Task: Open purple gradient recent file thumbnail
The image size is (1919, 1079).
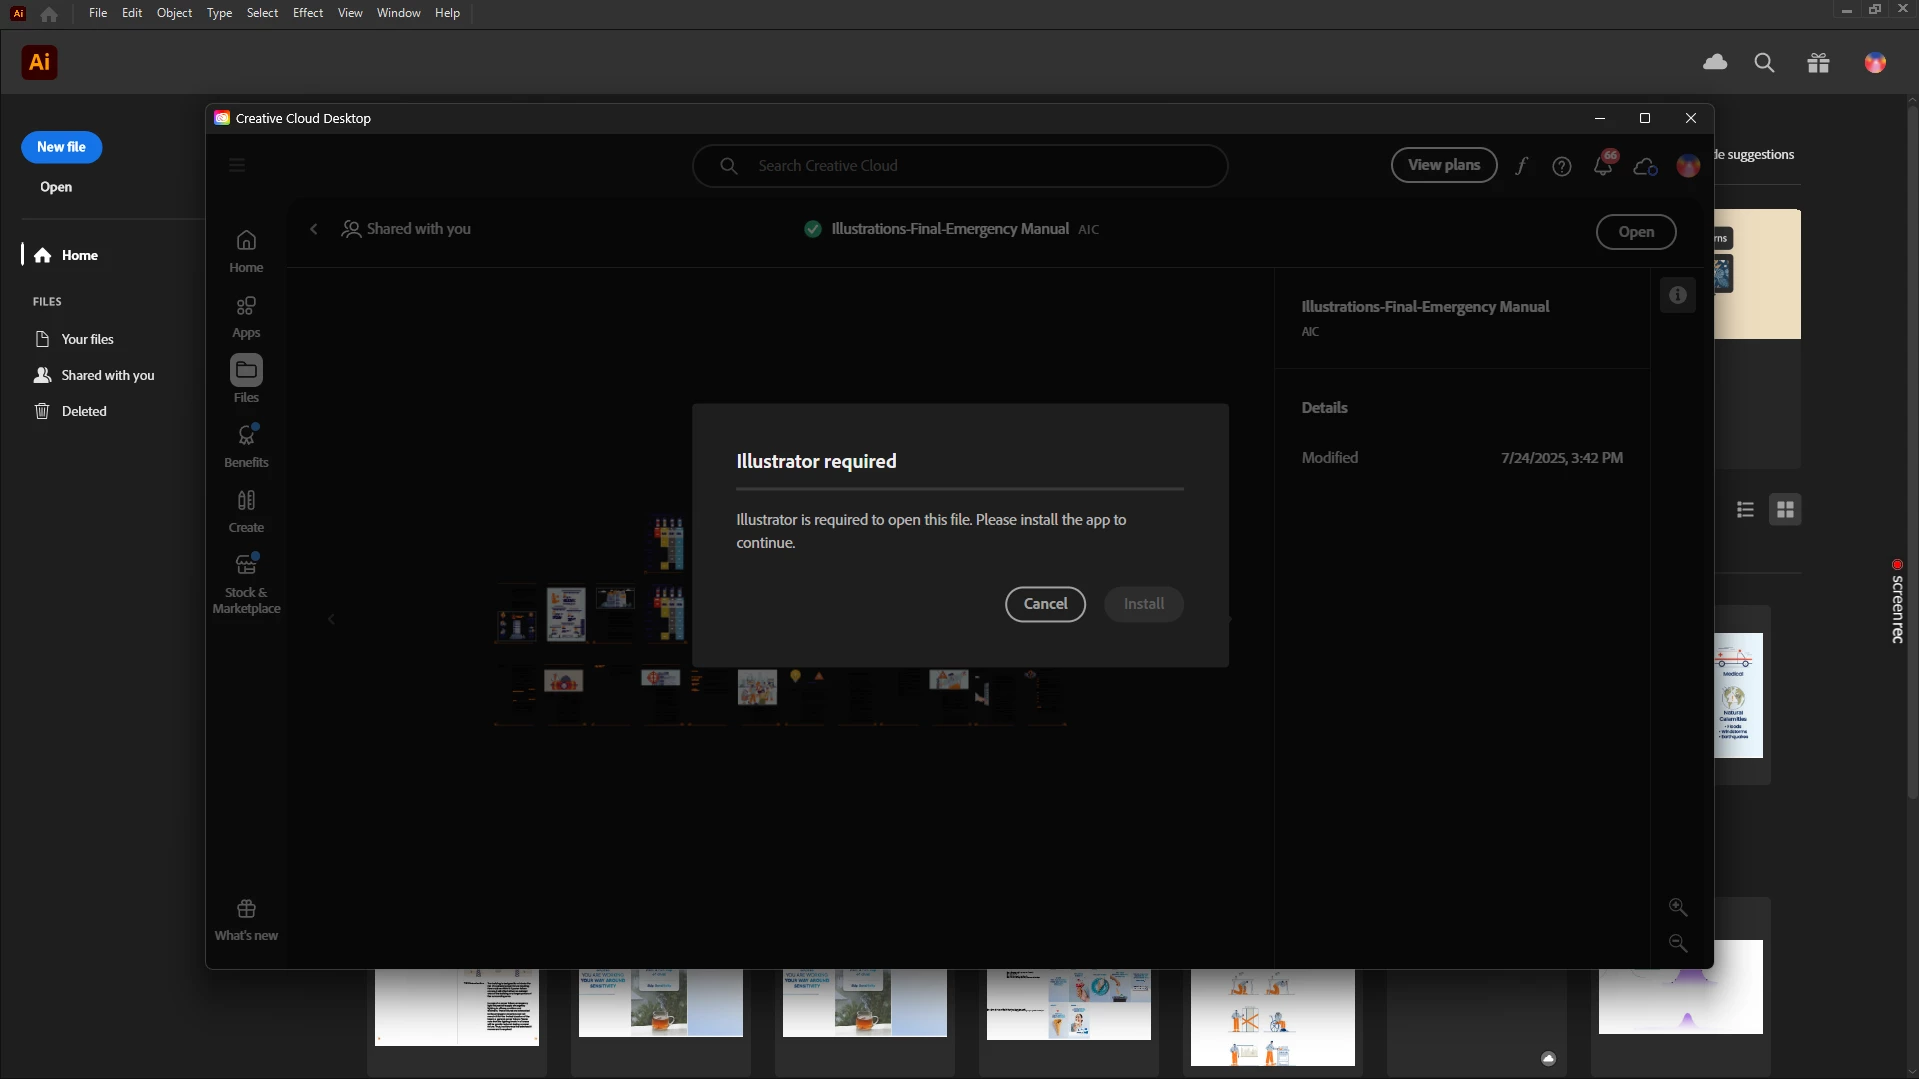Action: point(1680,987)
